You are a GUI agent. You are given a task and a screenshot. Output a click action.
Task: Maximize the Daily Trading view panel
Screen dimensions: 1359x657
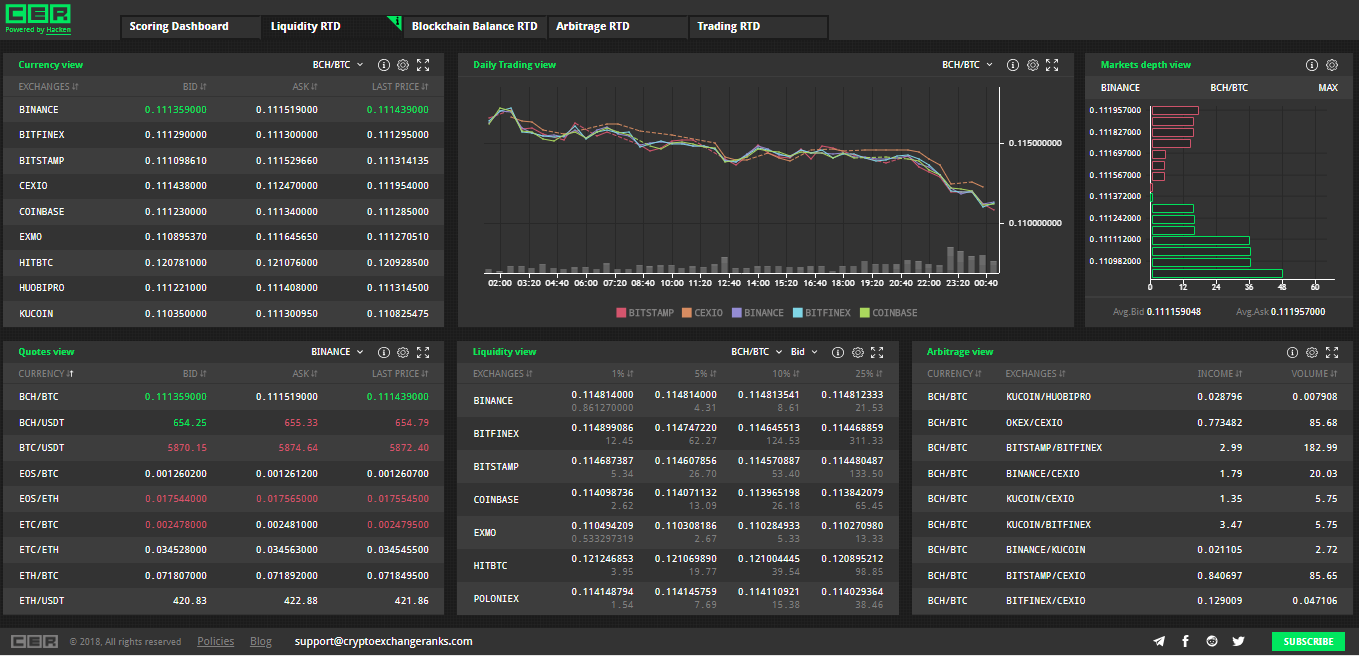point(1052,65)
